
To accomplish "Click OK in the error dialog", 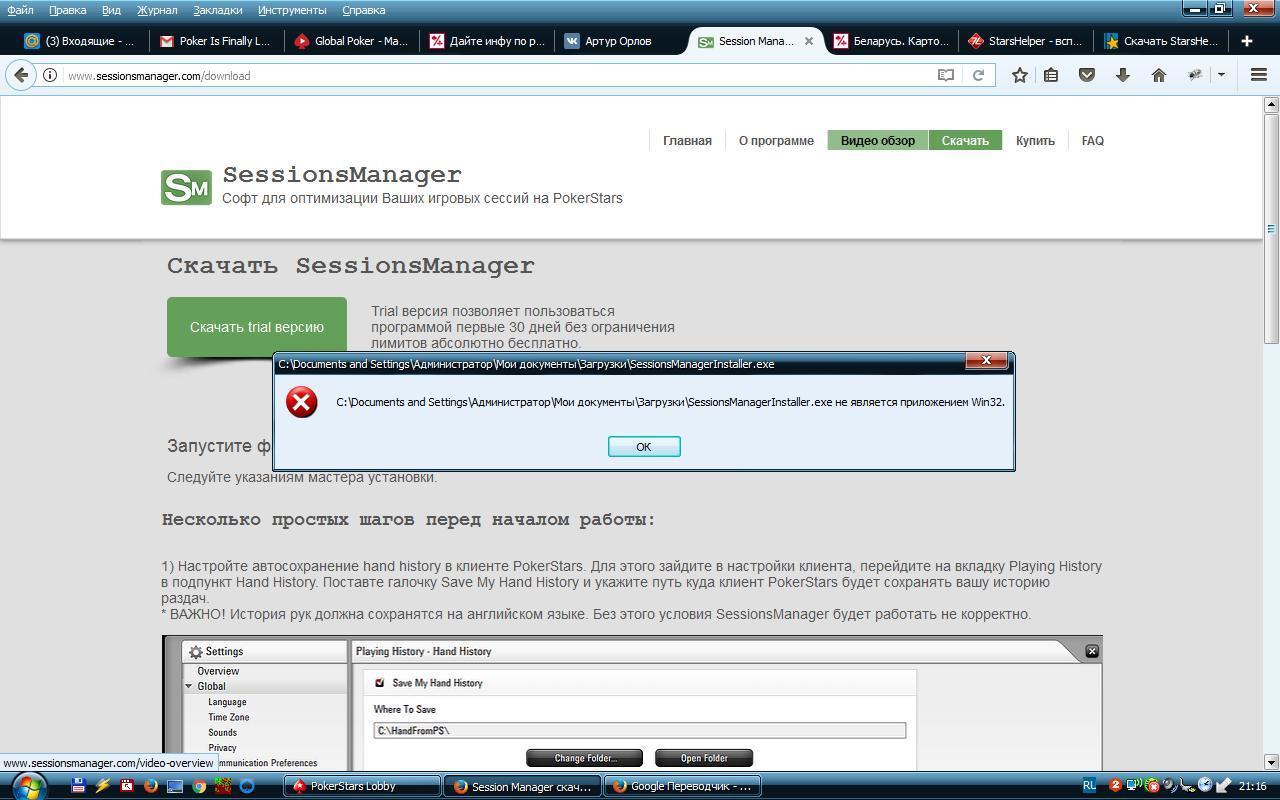I will [x=644, y=447].
